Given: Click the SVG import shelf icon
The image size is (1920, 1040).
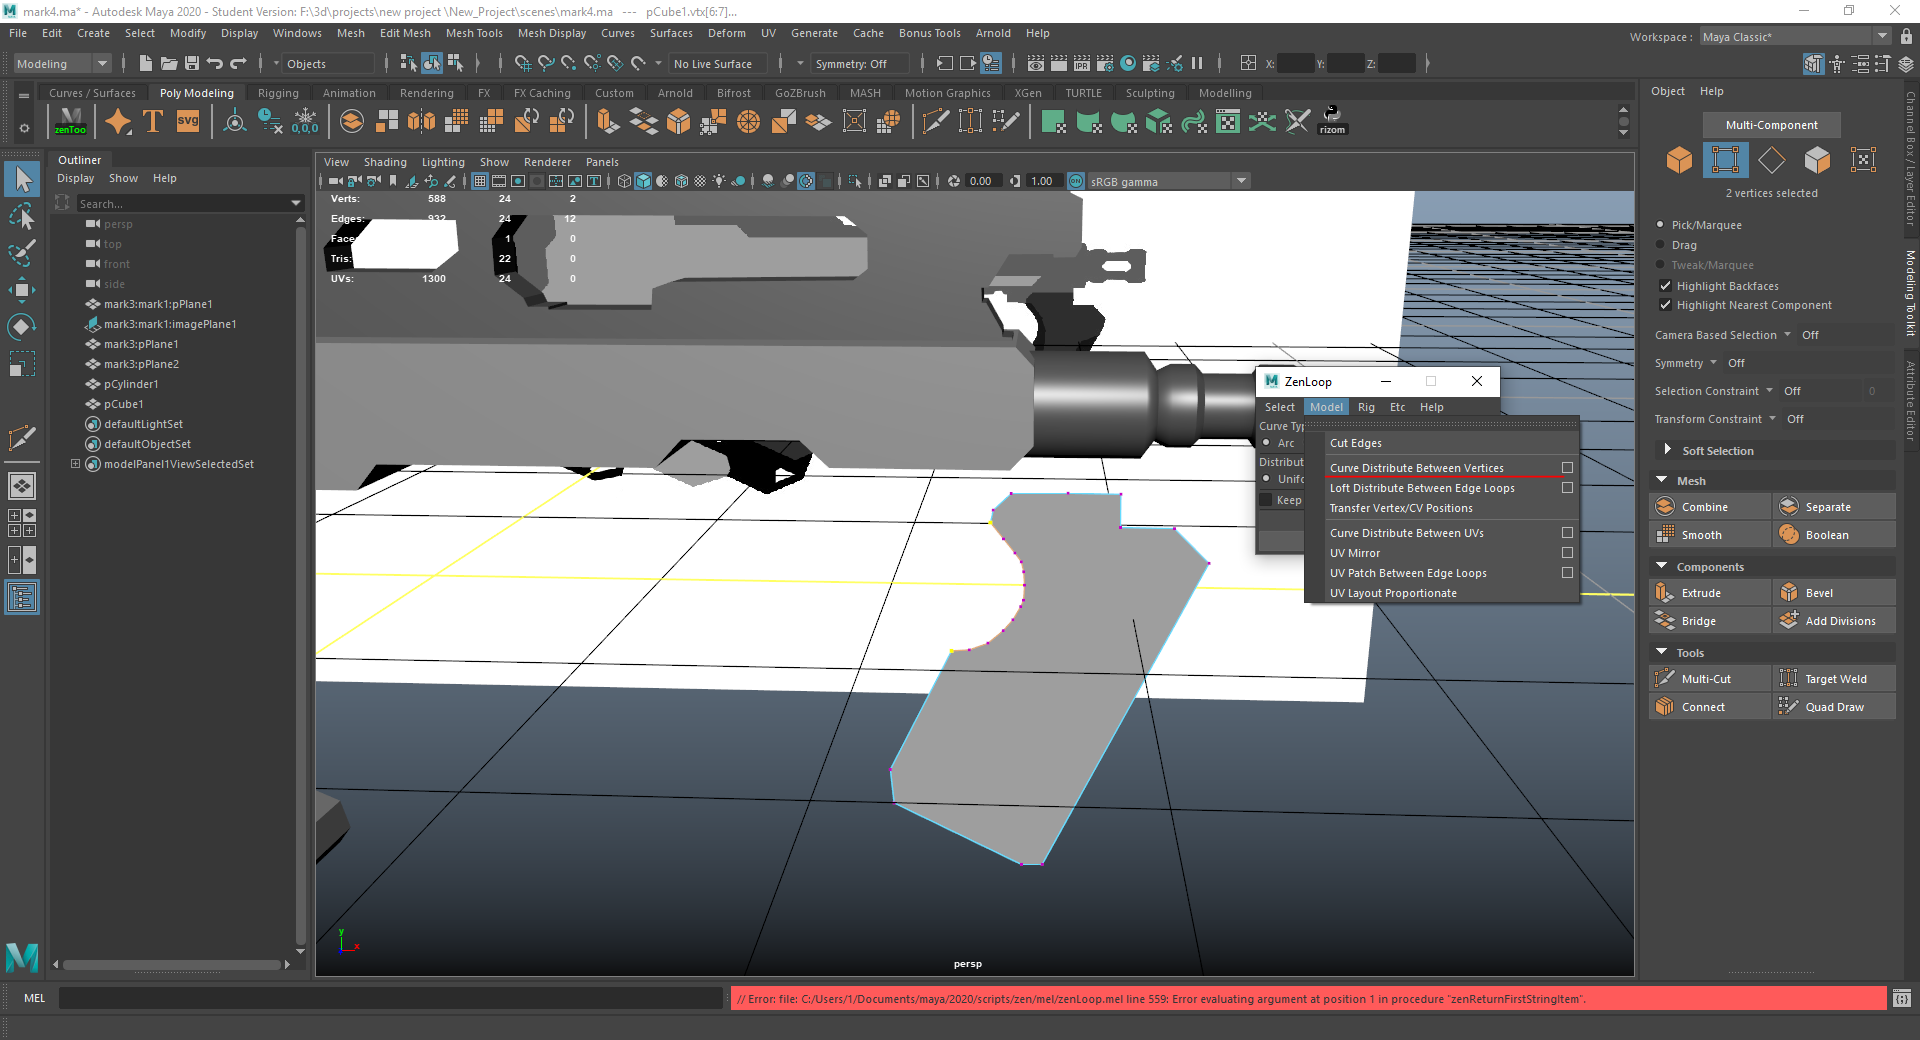Looking at the screenshot, I should click(187, 121).
